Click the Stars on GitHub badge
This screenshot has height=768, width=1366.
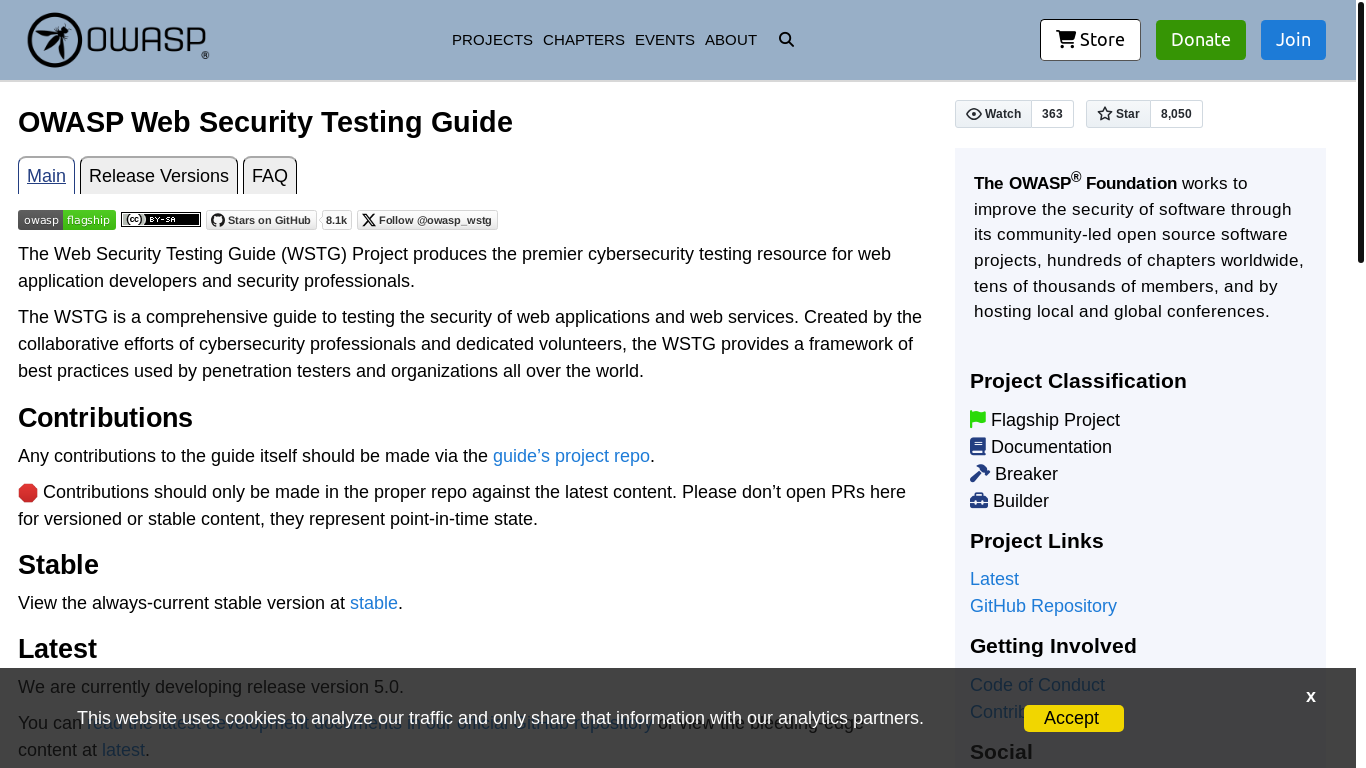click(x=261, y=220)
